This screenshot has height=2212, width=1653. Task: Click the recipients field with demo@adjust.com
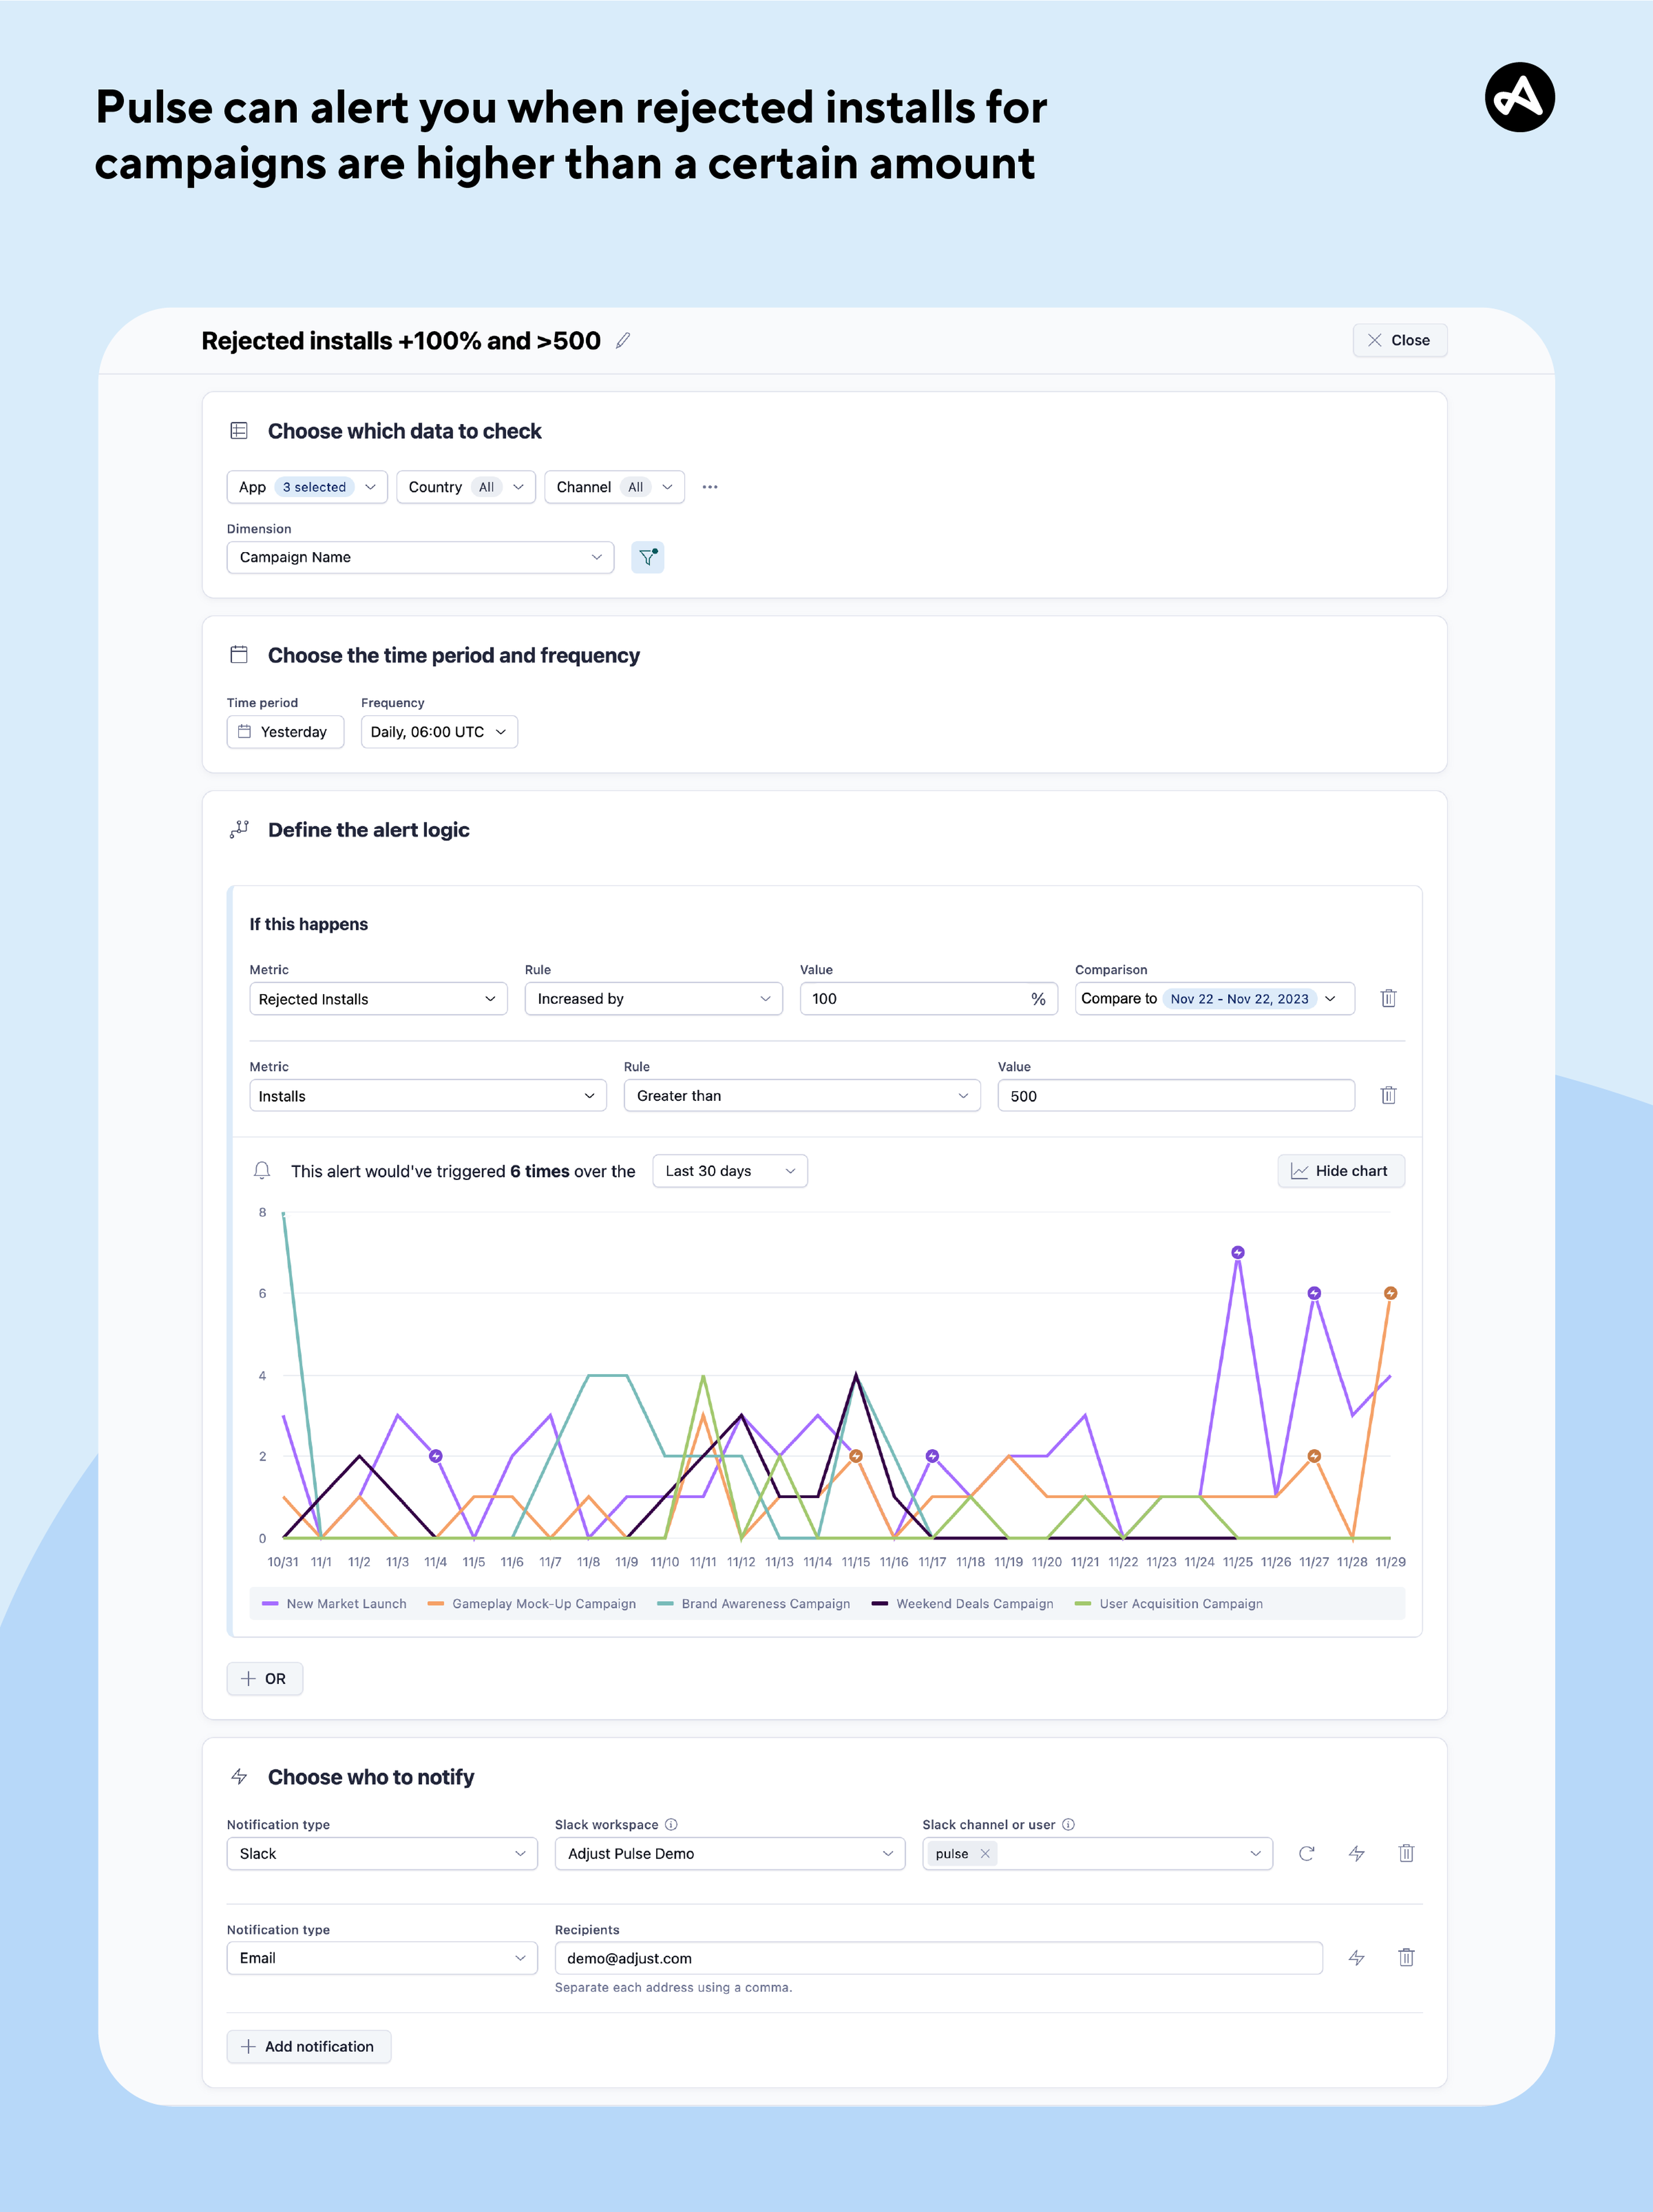pos(939,1958)
